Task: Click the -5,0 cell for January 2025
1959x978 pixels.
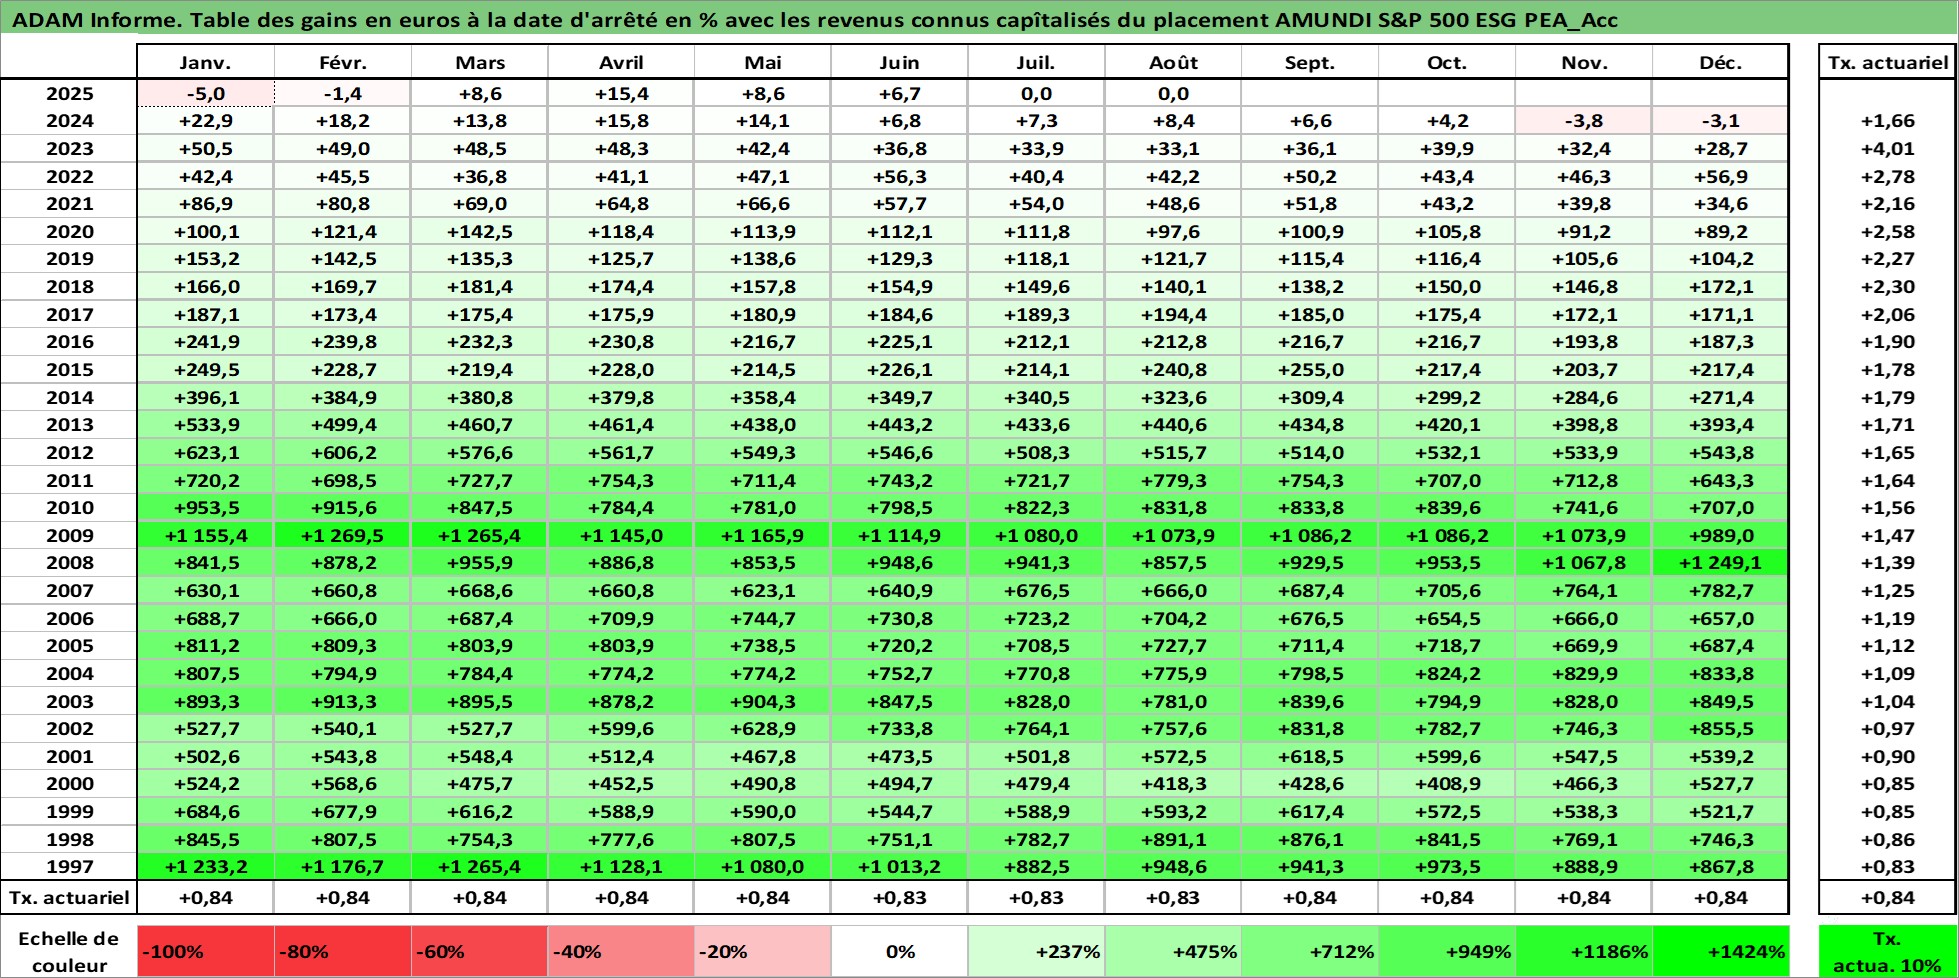Action: pos(205,94)
